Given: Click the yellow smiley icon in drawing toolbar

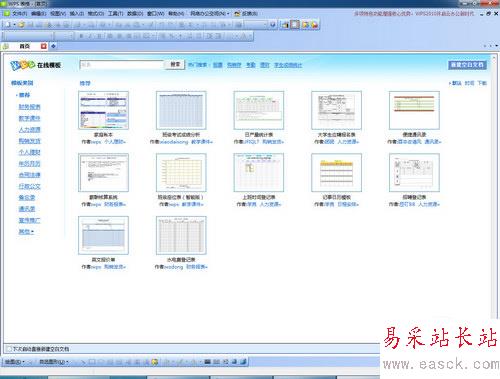Looking at the screenshot, I should 154,361.
